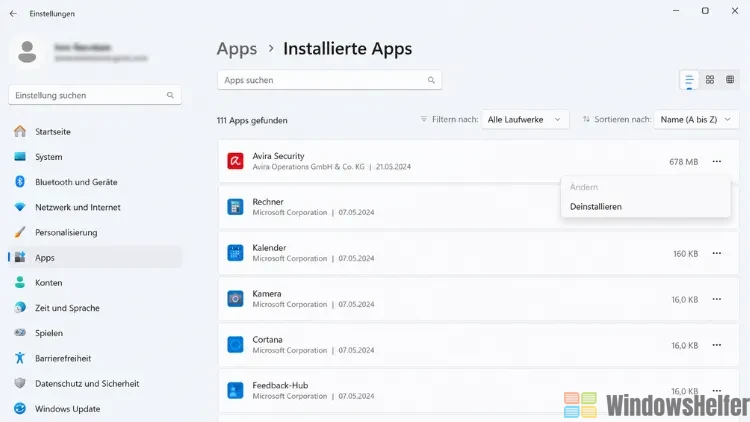Click the 111 Apps gefunden text

(x=252, y=120)
